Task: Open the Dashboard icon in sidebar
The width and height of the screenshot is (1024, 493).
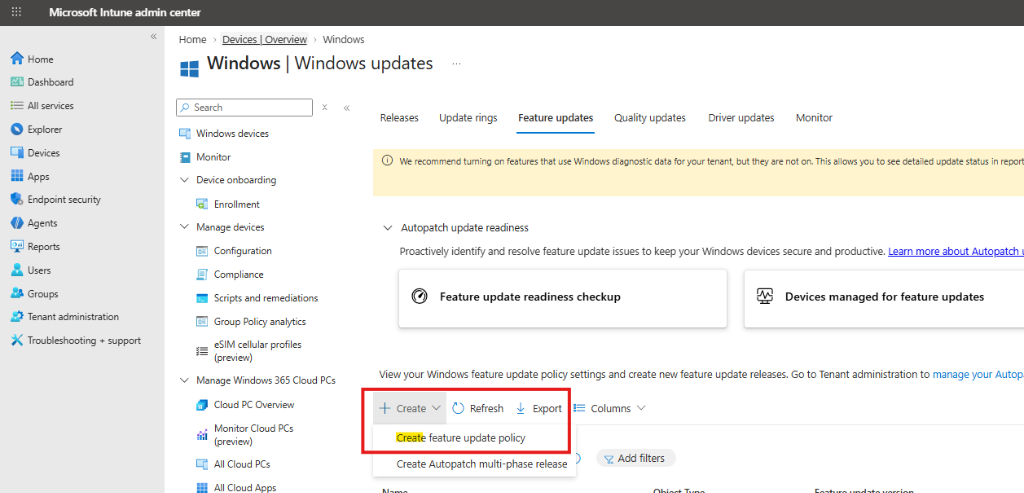Action: coord(17,82)
